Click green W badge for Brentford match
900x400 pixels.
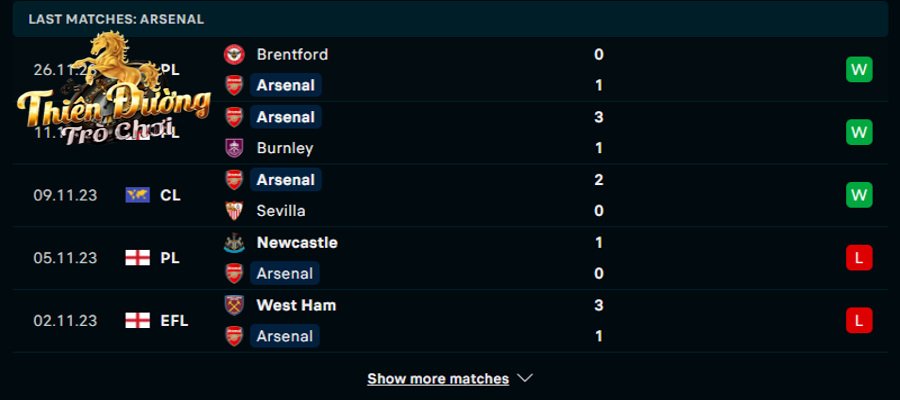click(859, 70)
